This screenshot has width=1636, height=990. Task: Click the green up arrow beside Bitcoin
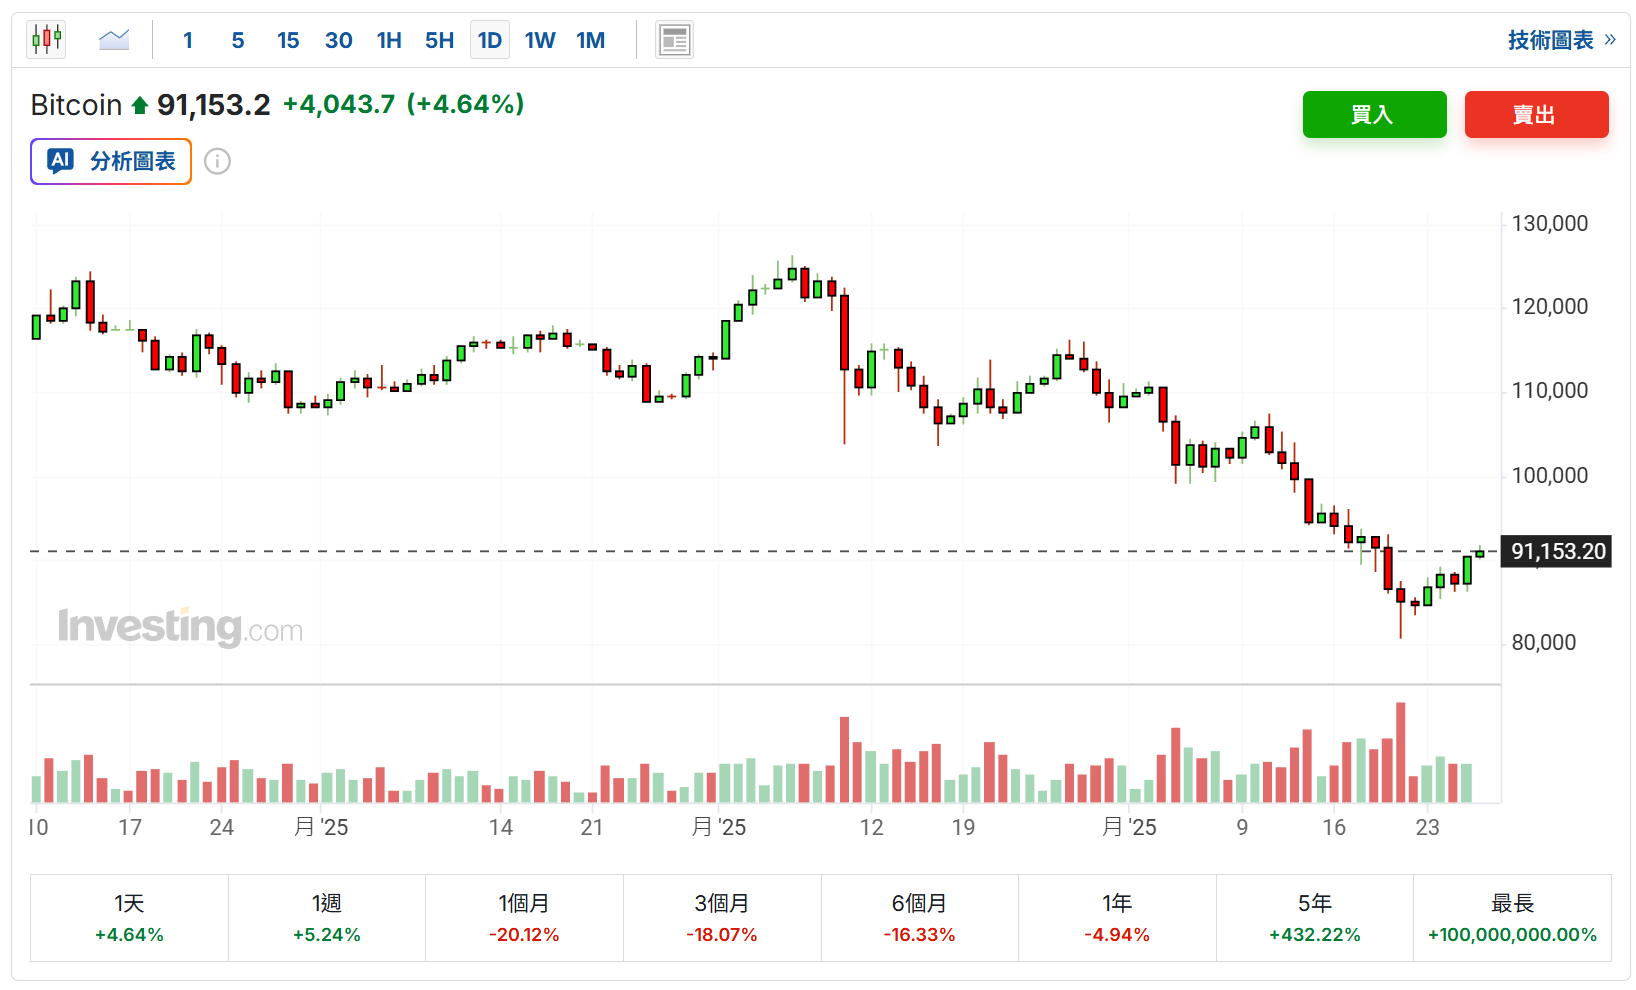coord(140,105)
